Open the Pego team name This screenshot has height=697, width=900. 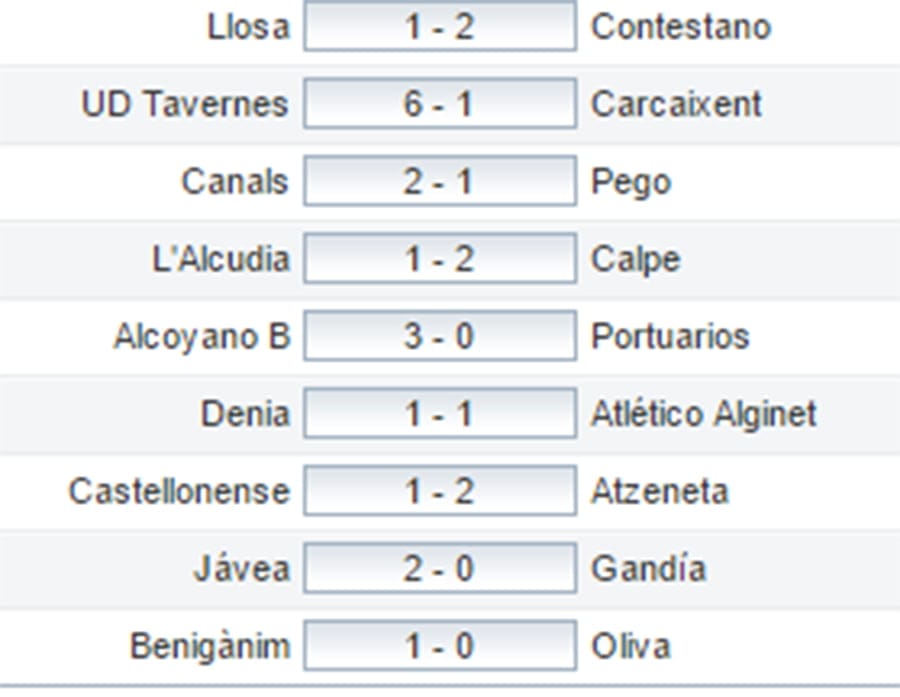pyautogui.click(x=631, y=183)
